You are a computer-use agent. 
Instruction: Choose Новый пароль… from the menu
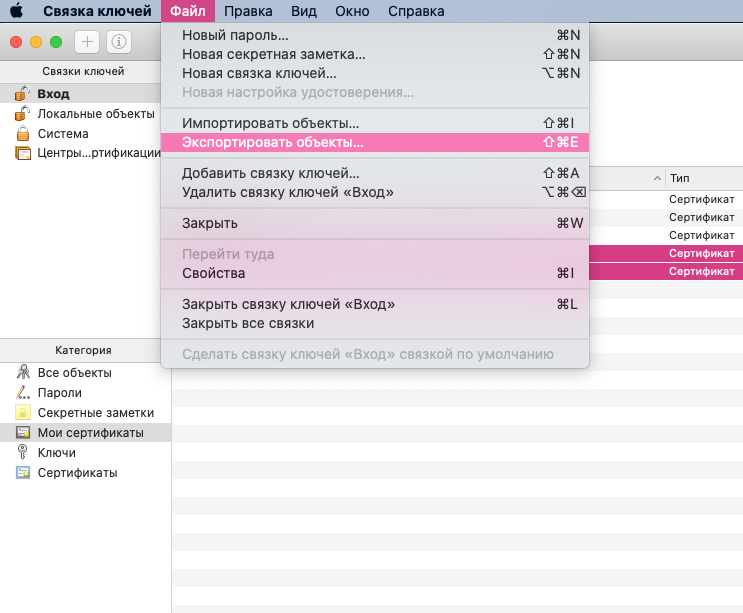click(x=375, y=35)
